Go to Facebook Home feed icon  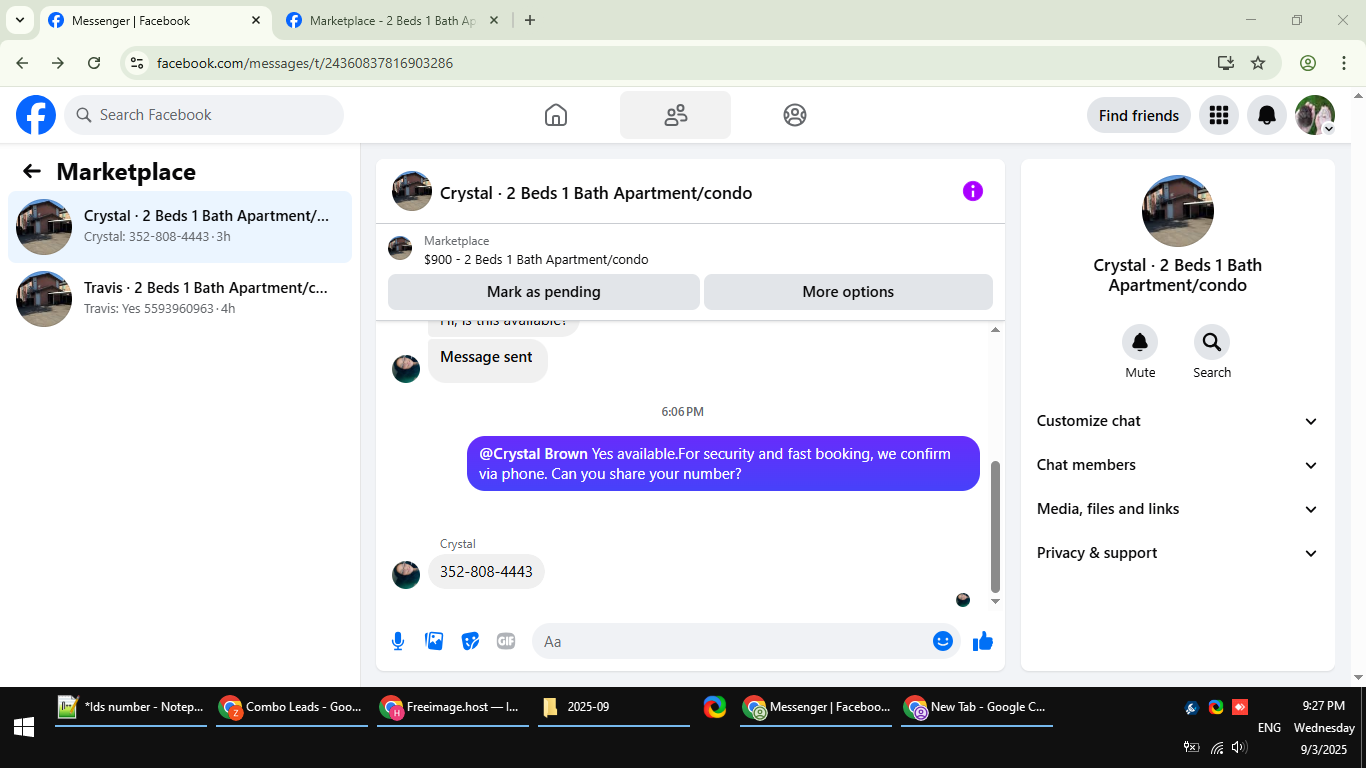coord(556,115)
